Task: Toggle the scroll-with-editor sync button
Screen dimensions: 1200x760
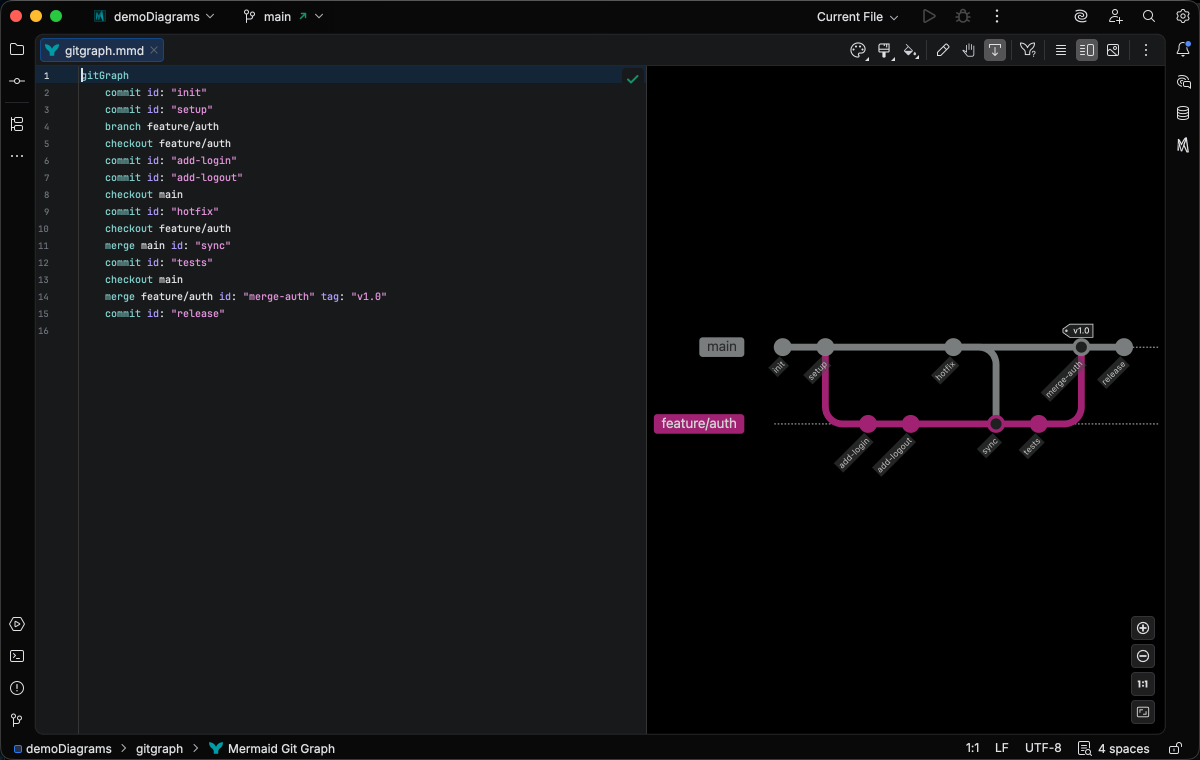Action: tap(995, 50)
